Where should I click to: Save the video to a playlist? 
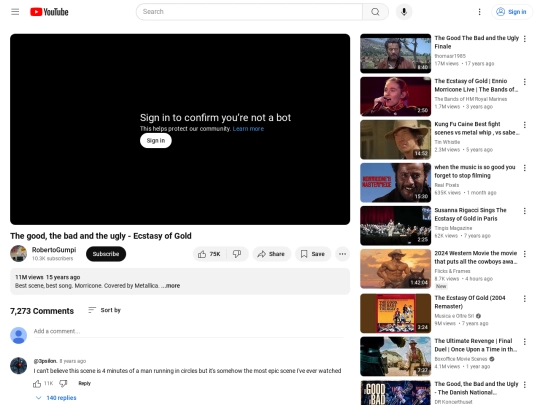[313, 254]
